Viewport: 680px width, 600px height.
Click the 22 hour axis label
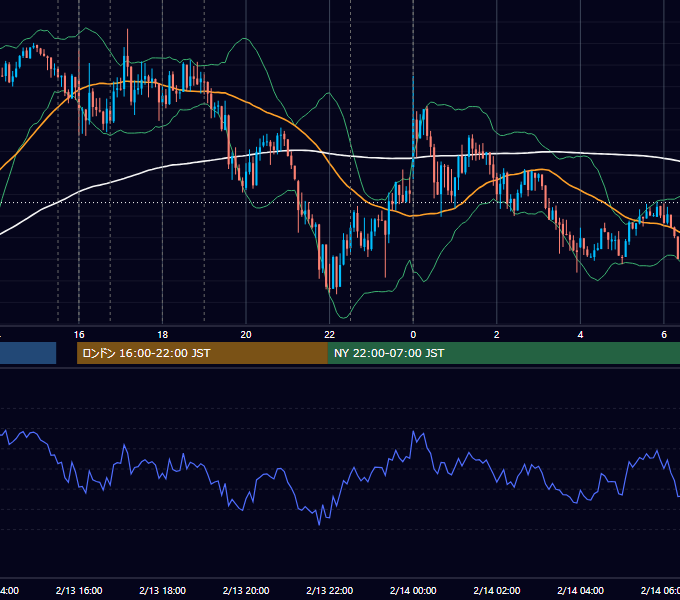coord(330,335)
